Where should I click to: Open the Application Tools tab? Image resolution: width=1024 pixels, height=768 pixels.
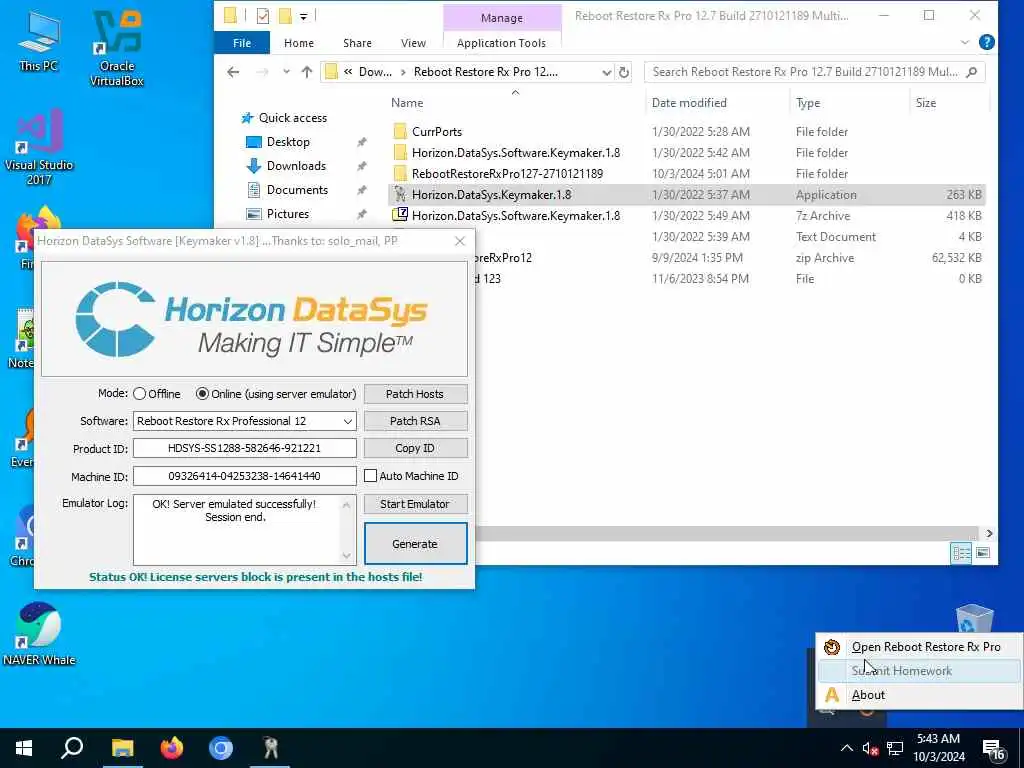pyautogui.click(x=501, y=43)
